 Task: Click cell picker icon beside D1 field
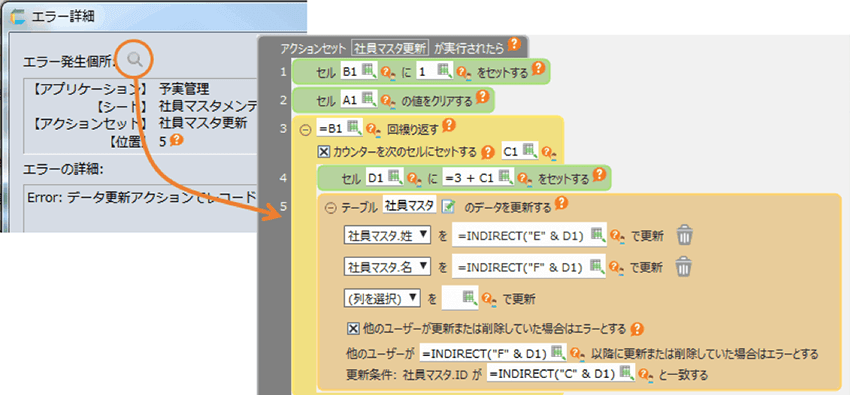click(396, 177)
